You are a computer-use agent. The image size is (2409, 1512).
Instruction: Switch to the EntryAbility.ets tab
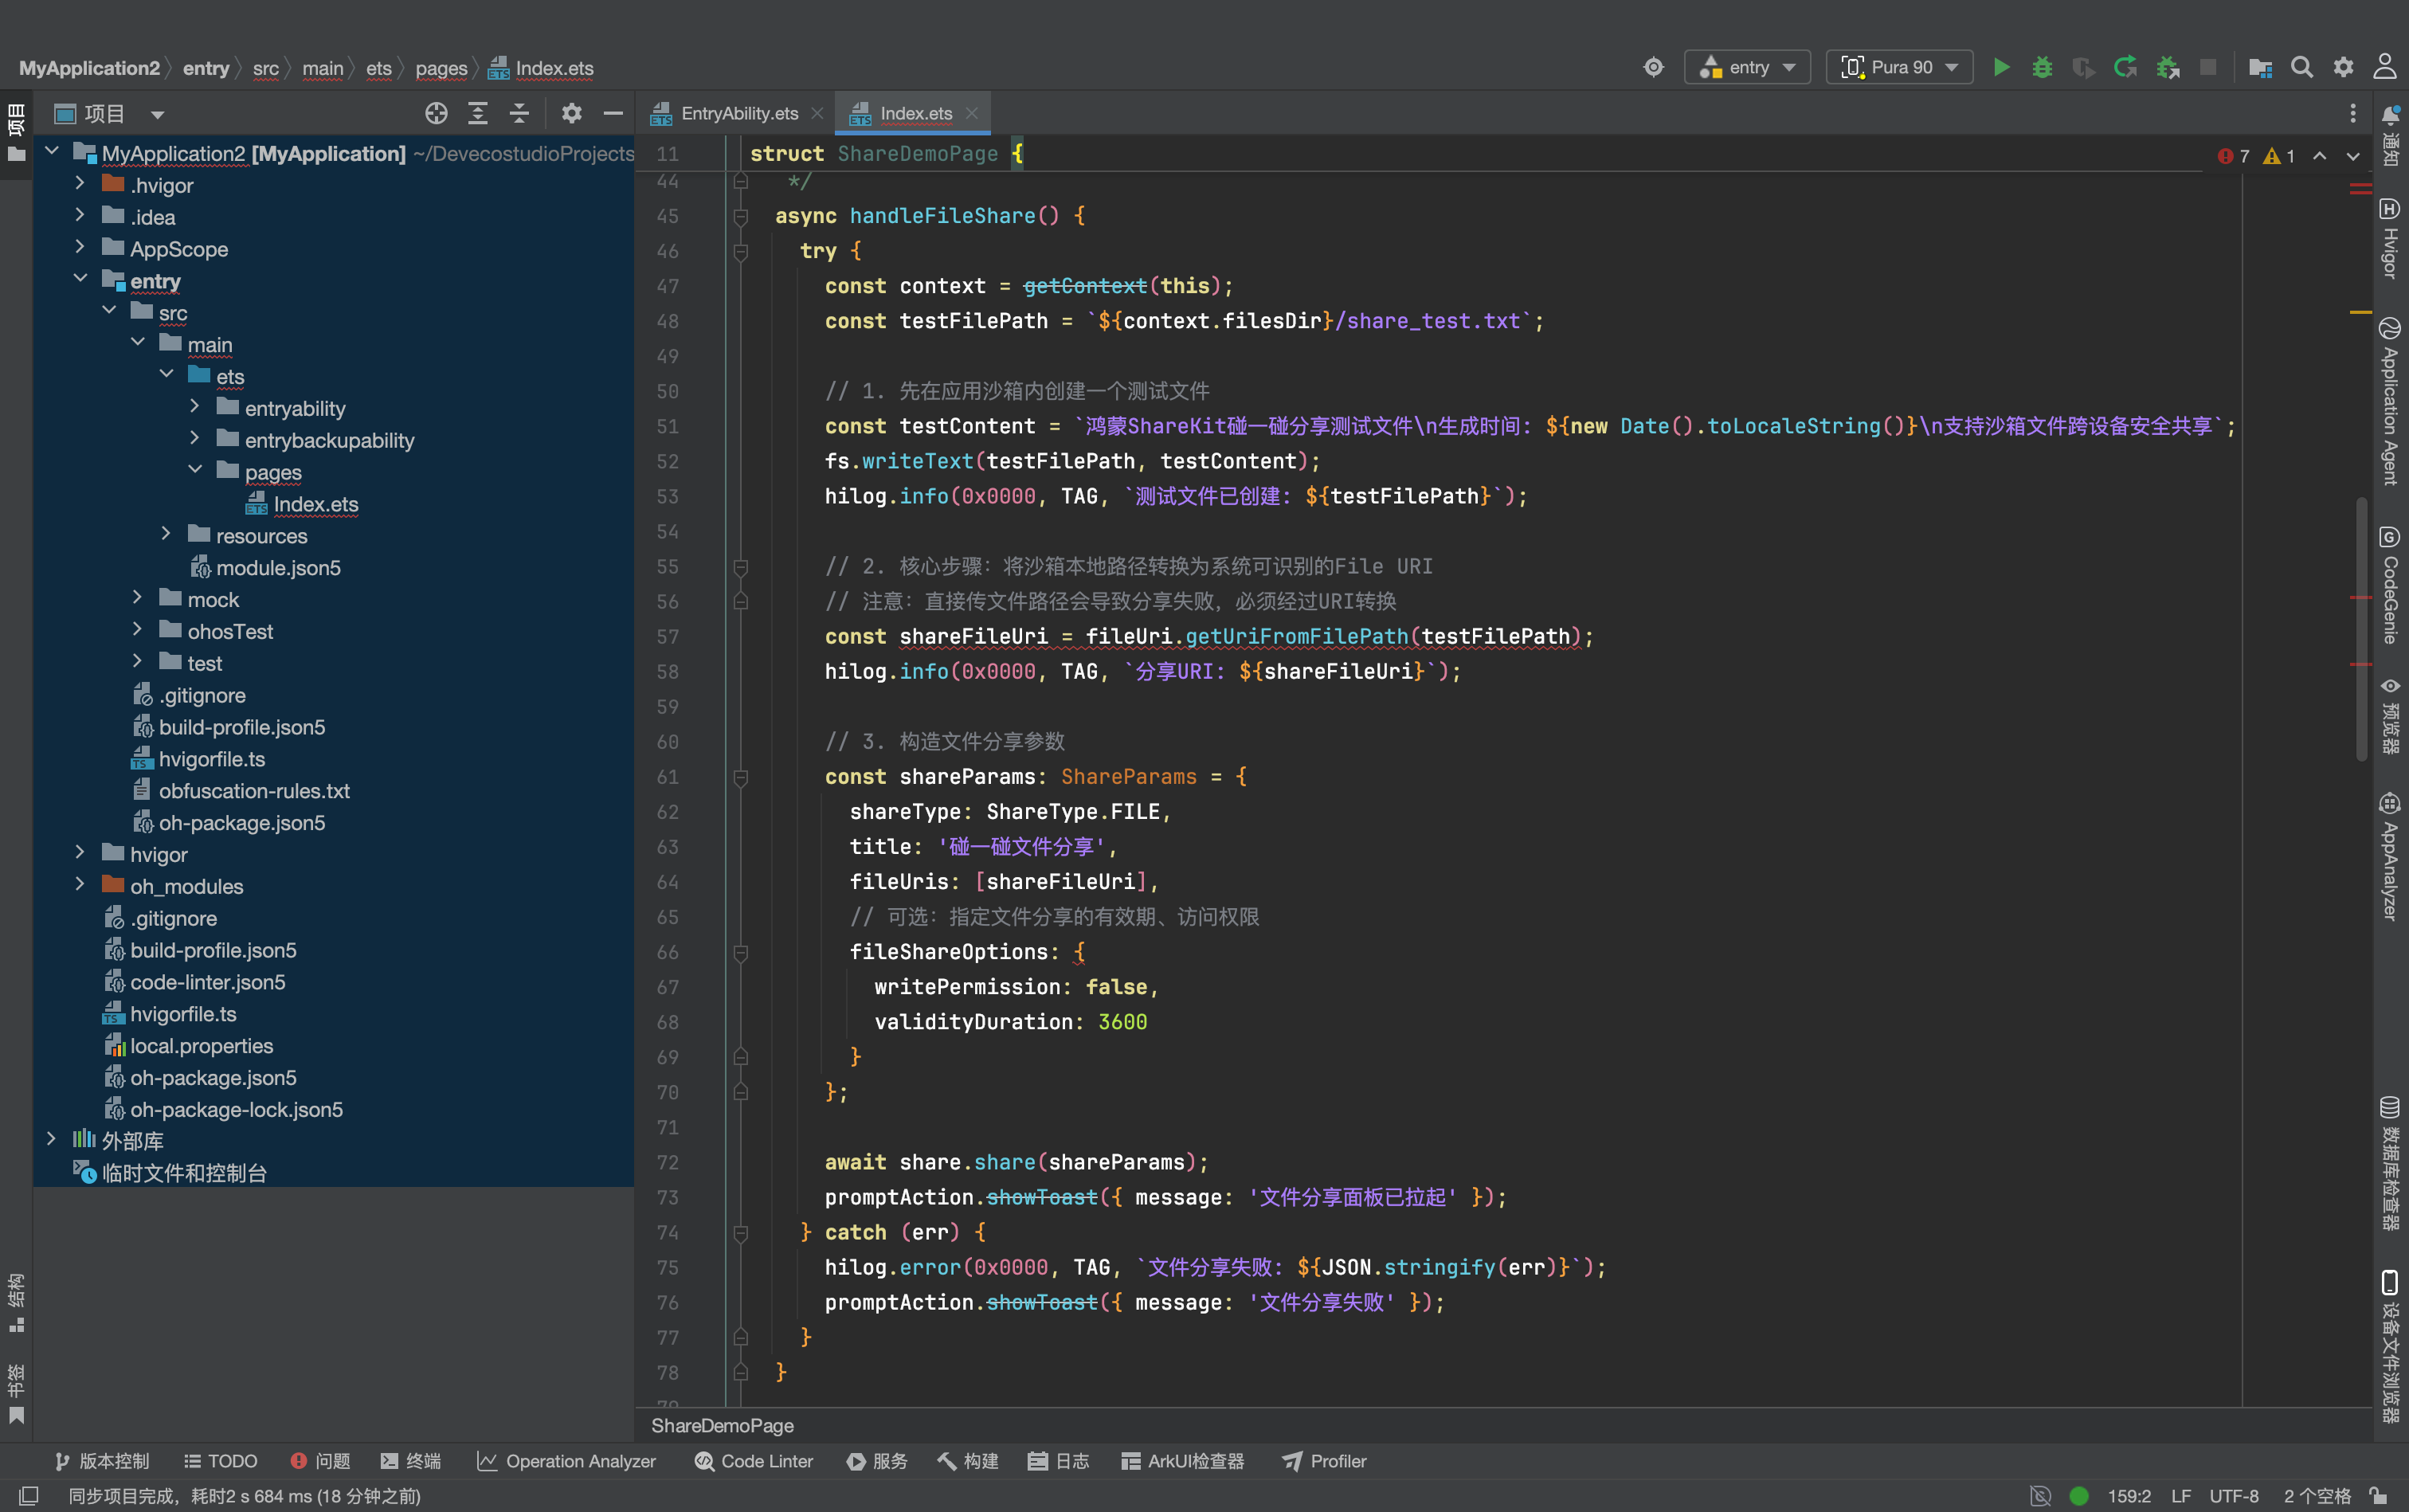pos(738,113)
